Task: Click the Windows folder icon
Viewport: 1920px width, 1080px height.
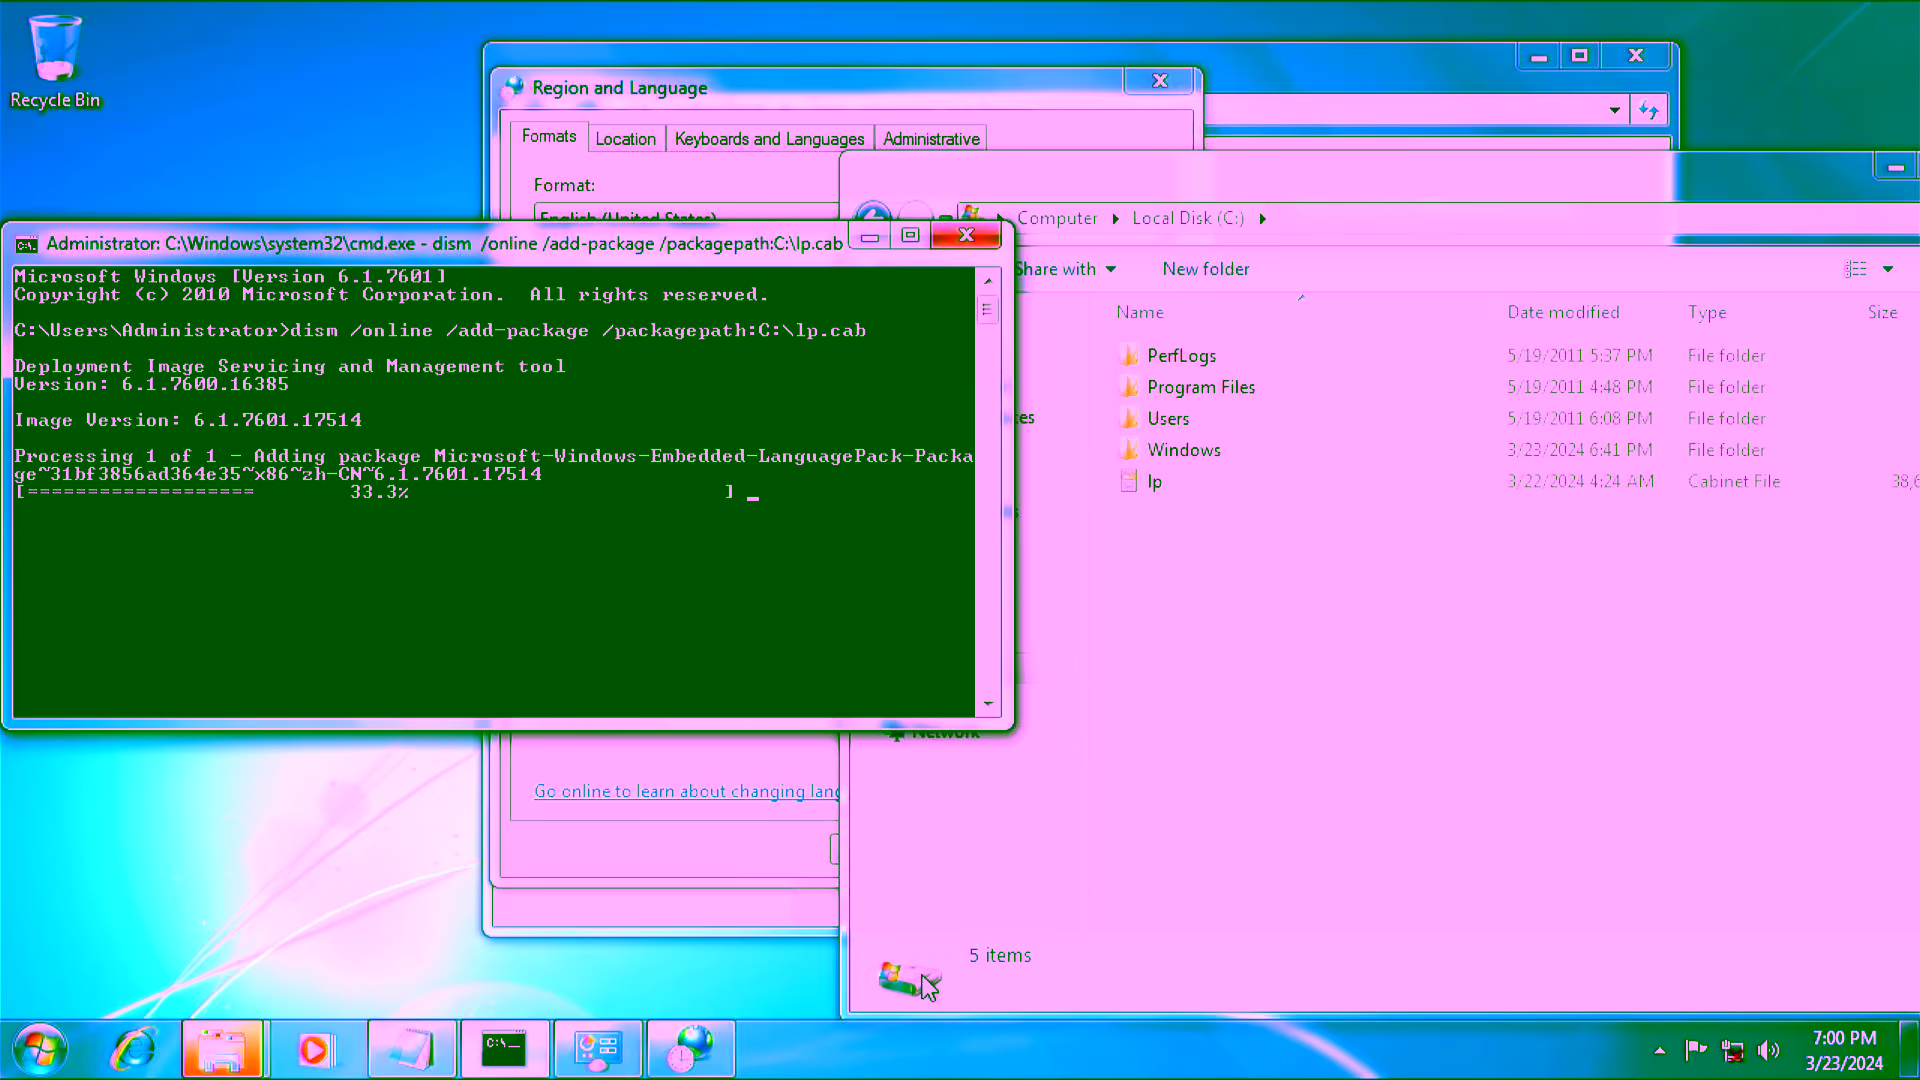Action: (x=1129, y=450)
